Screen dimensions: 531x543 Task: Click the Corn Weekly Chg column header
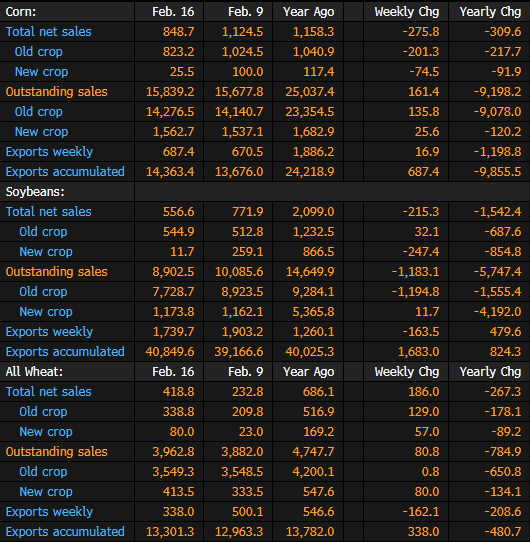click(407, 12)
